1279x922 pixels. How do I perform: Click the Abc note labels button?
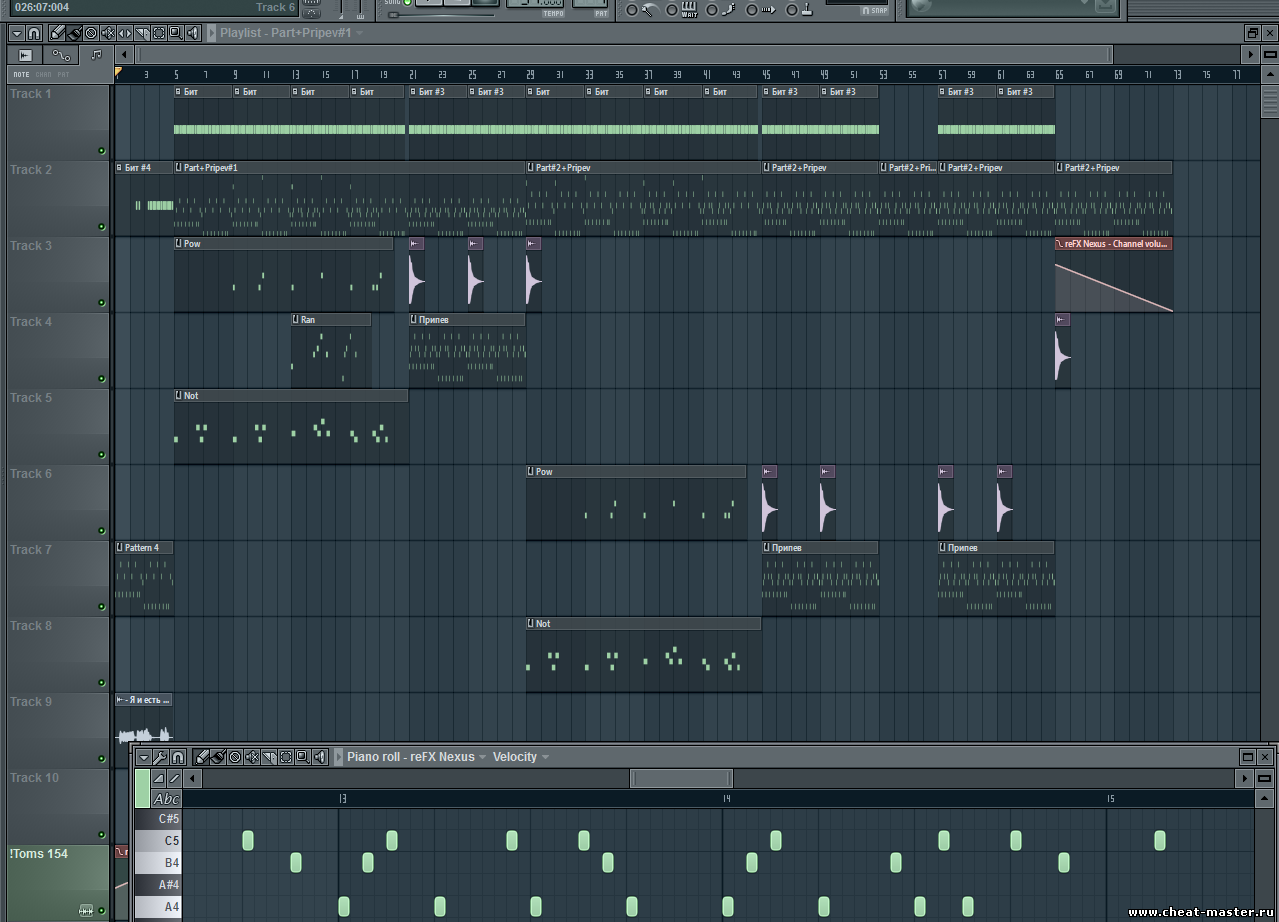pos(166,799)
